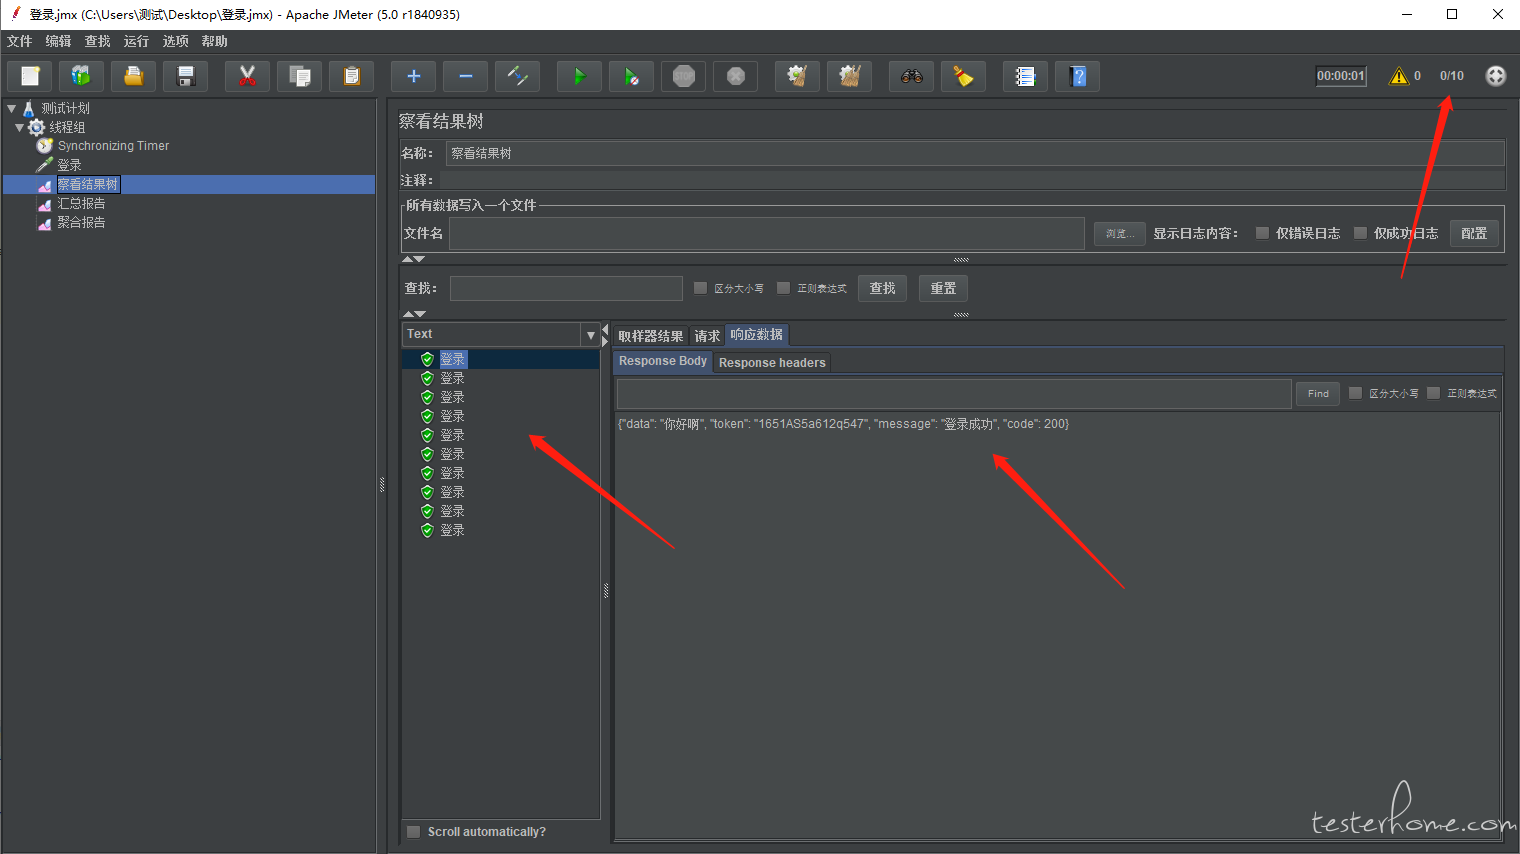
Task: Toggle 区分大小写 next to Find button
Action: pyautogui.click(x=1355, y=393)
